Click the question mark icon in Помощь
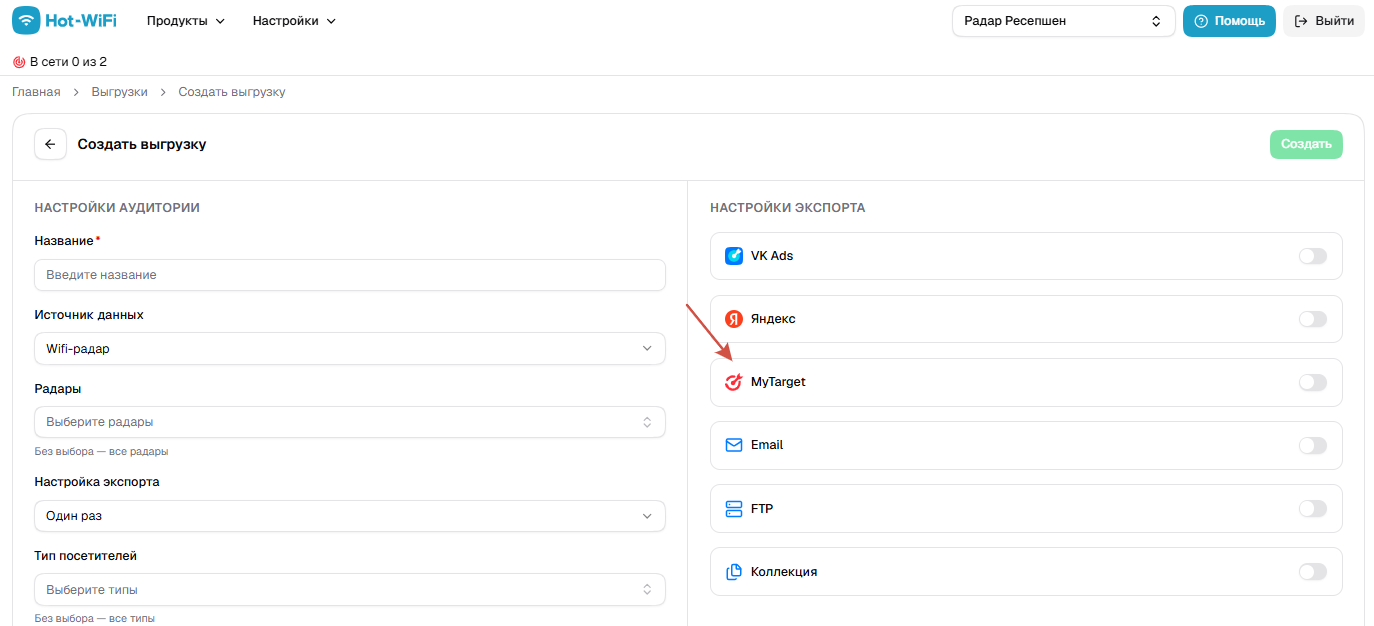Viewport: 1374px width, 626px height. tap(1201, 21)
